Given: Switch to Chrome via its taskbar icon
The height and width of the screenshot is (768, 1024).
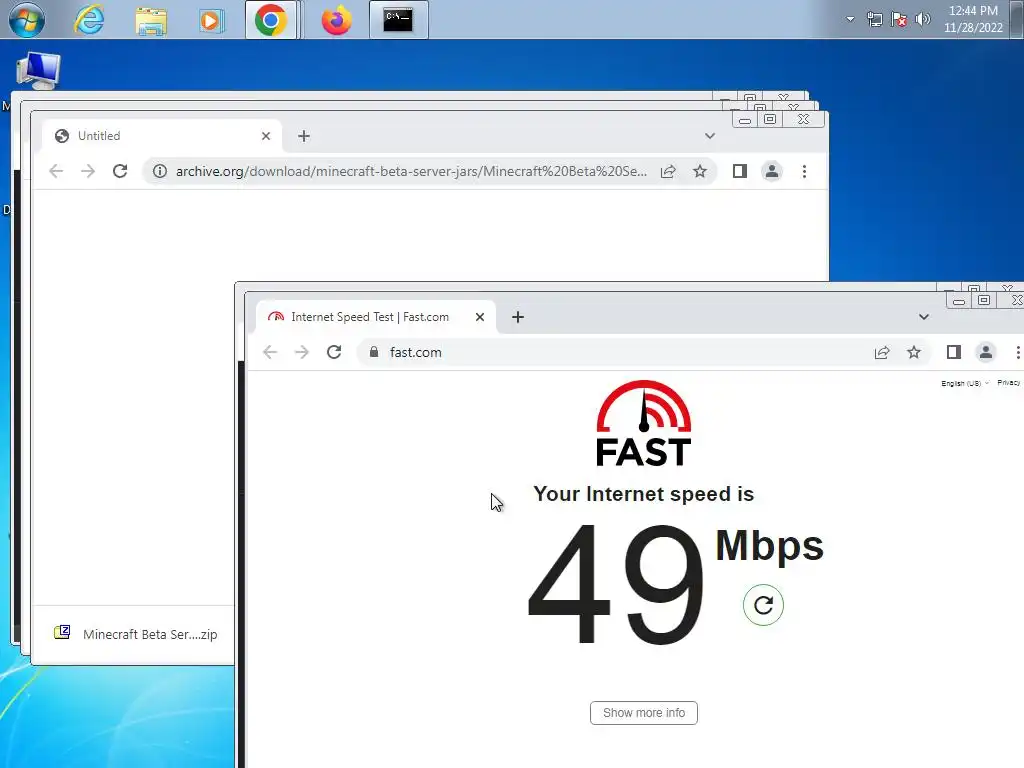Looking at the screenshot, I should coord(271,20).
